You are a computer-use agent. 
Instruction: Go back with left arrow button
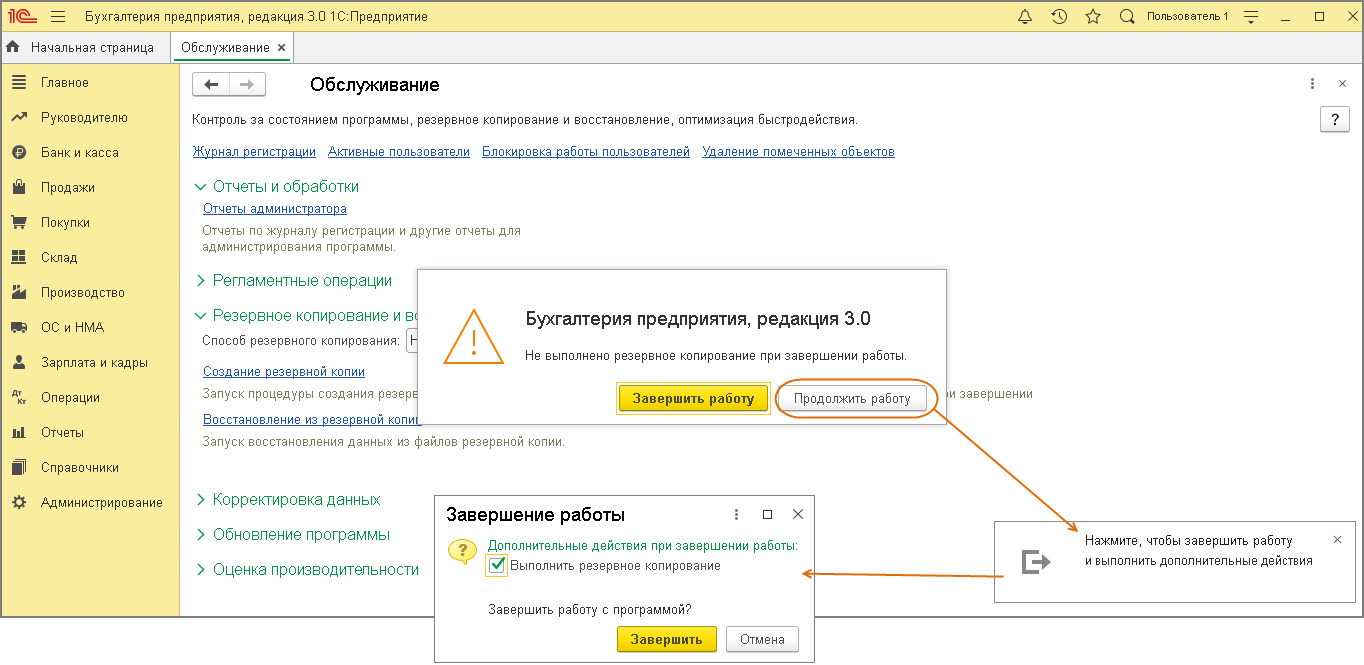211,85
